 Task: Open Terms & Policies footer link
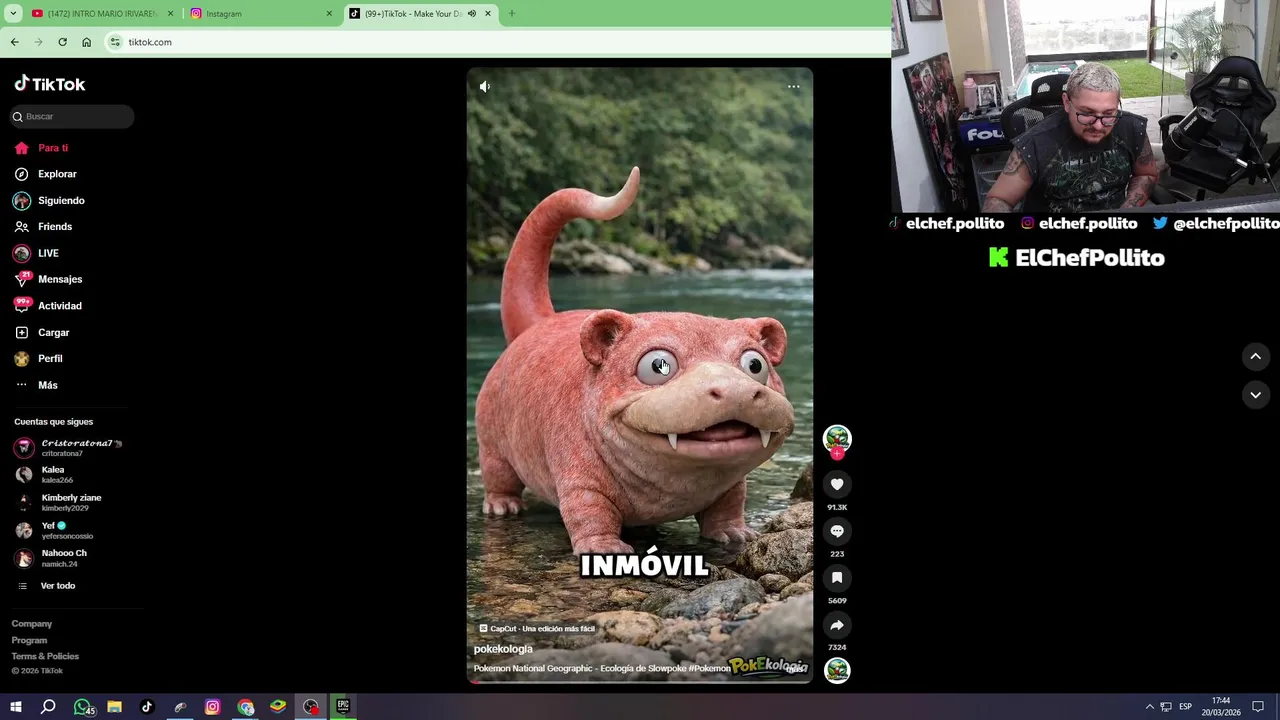(45, 656)
